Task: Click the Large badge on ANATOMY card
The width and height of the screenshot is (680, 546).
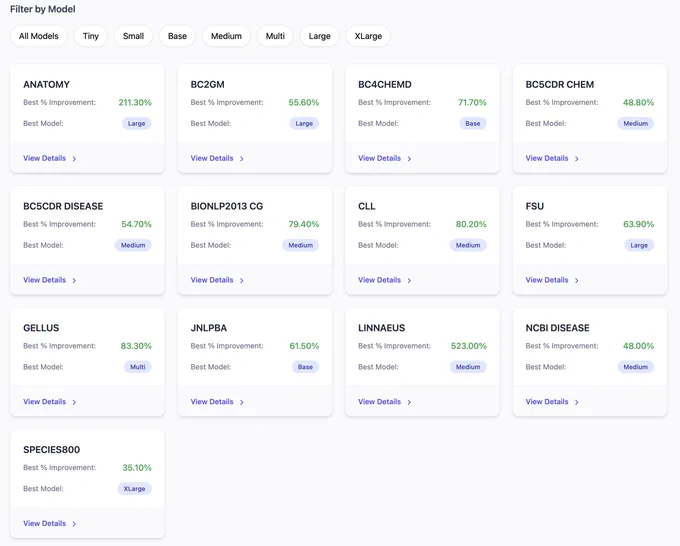Action: (136, 124)
